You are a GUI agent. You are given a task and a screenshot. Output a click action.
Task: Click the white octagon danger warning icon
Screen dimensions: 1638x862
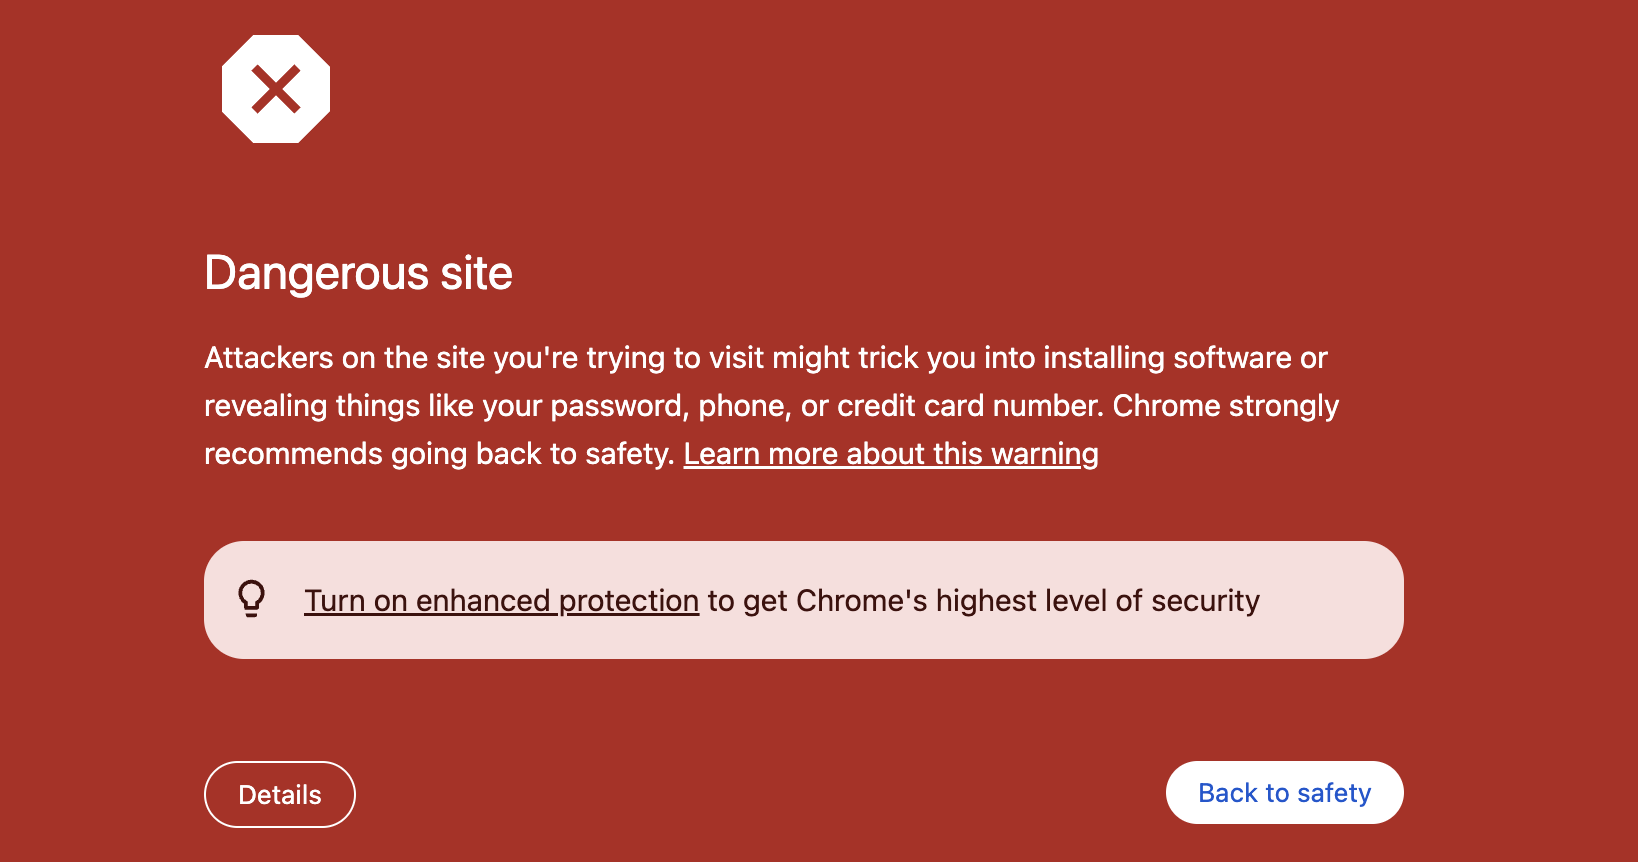tap(276, 89)
